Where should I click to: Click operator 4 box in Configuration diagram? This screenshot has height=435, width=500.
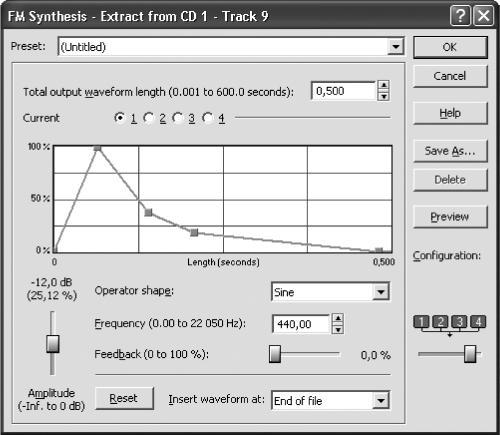(x=478, y=322)
